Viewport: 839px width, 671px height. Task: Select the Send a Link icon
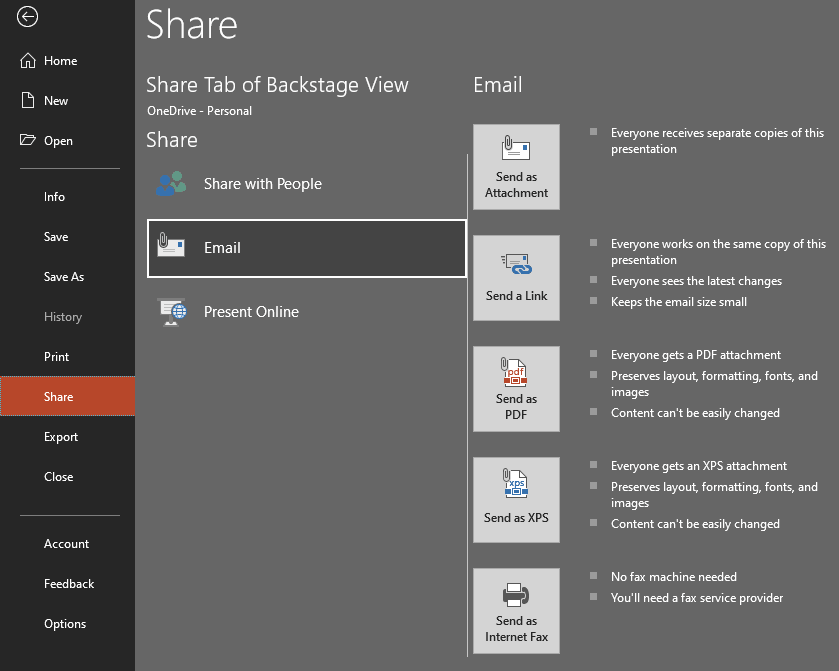516,259
